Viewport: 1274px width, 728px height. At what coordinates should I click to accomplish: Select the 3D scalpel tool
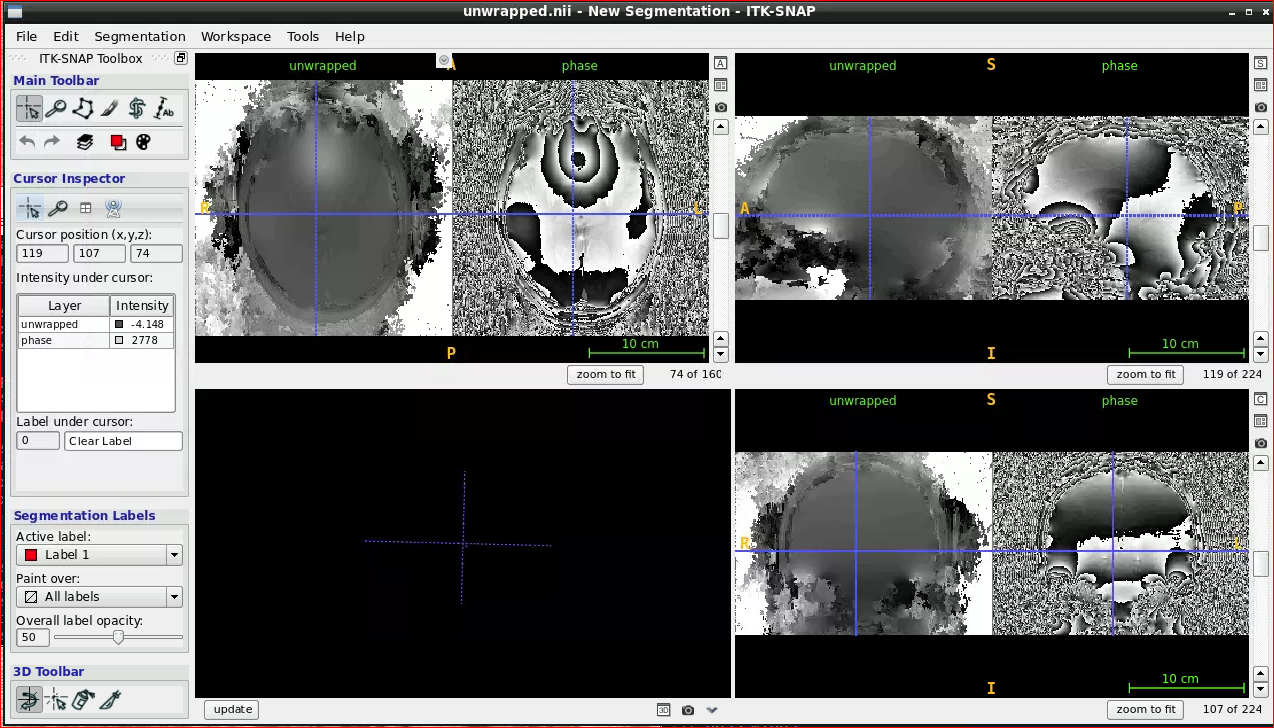point(110,700)
